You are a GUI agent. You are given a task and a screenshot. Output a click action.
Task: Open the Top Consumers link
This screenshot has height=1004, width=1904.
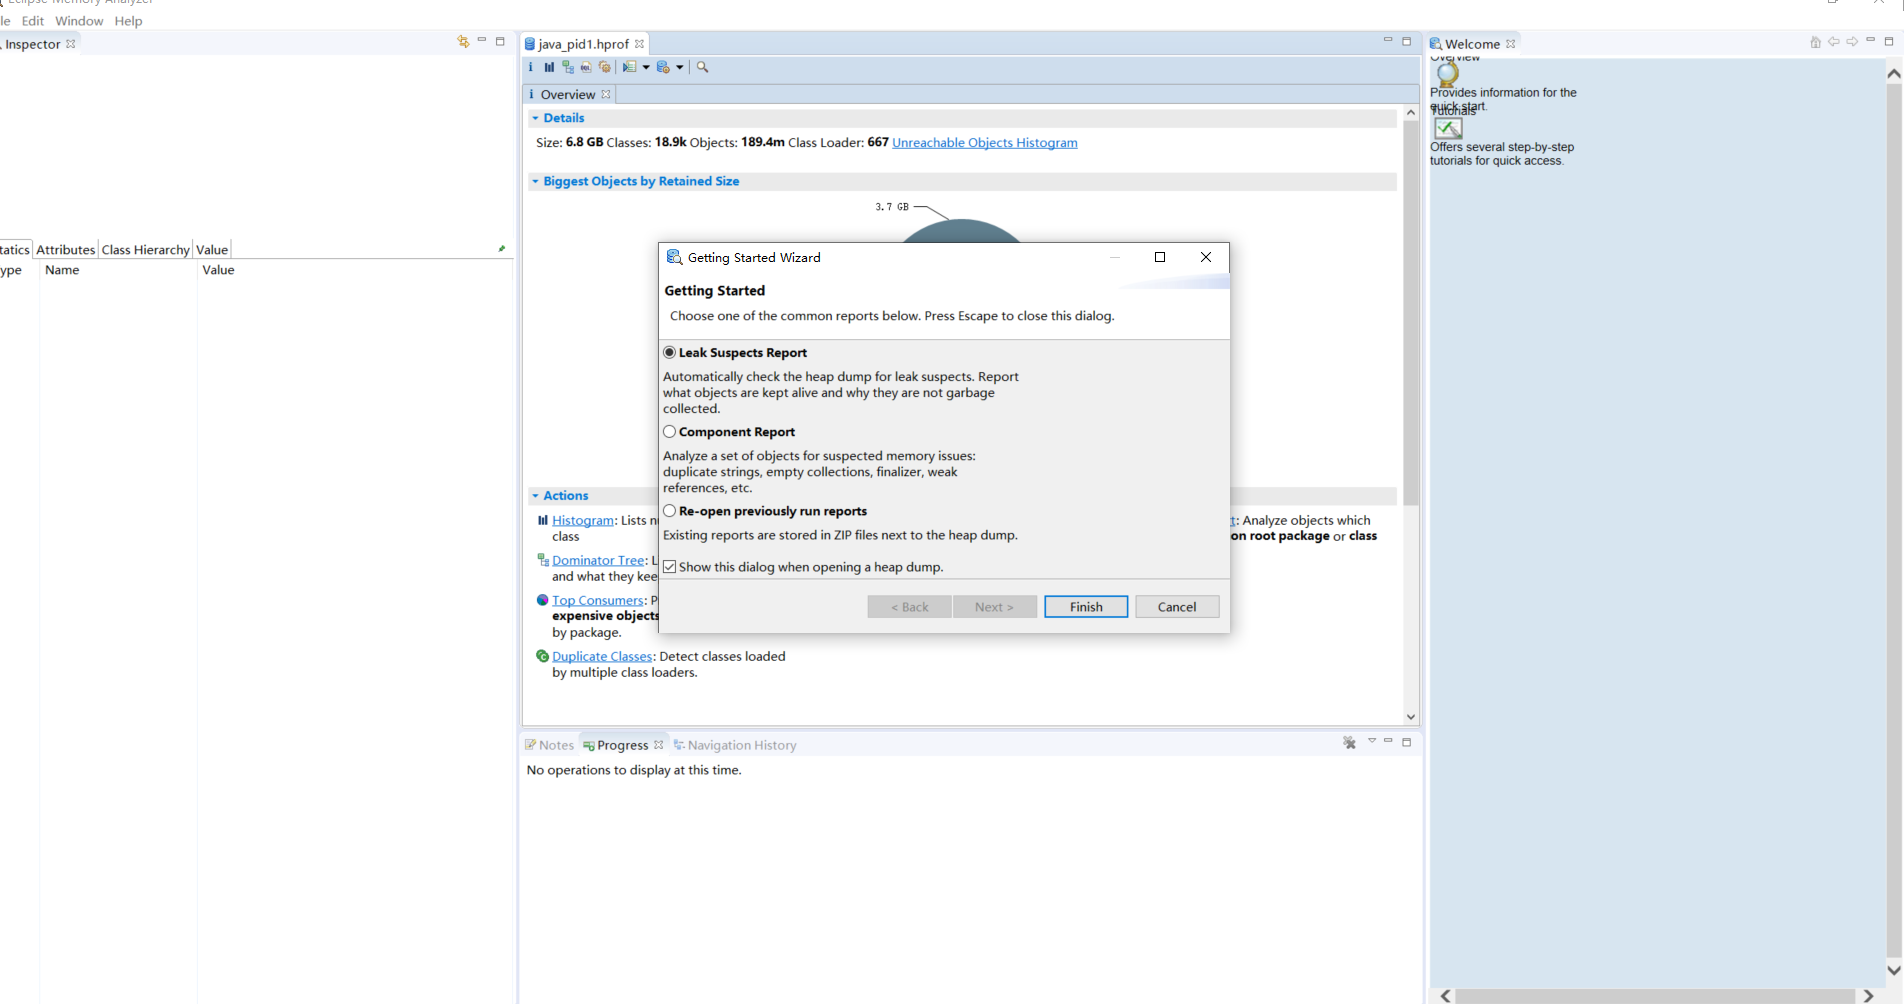tap(598, 600)
